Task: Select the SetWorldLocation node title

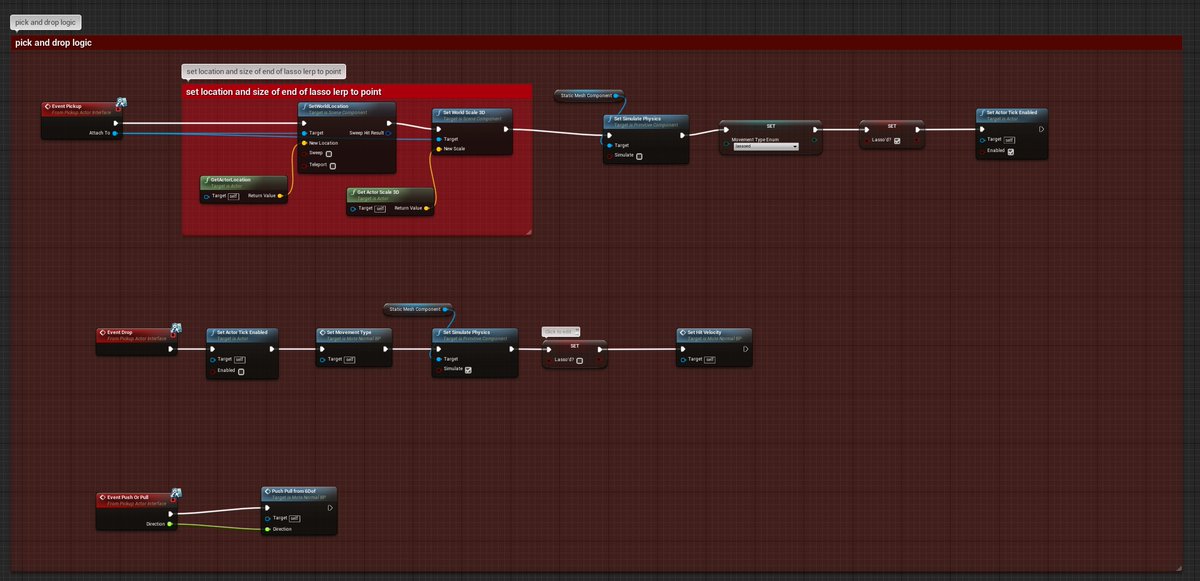Action: 328,105
